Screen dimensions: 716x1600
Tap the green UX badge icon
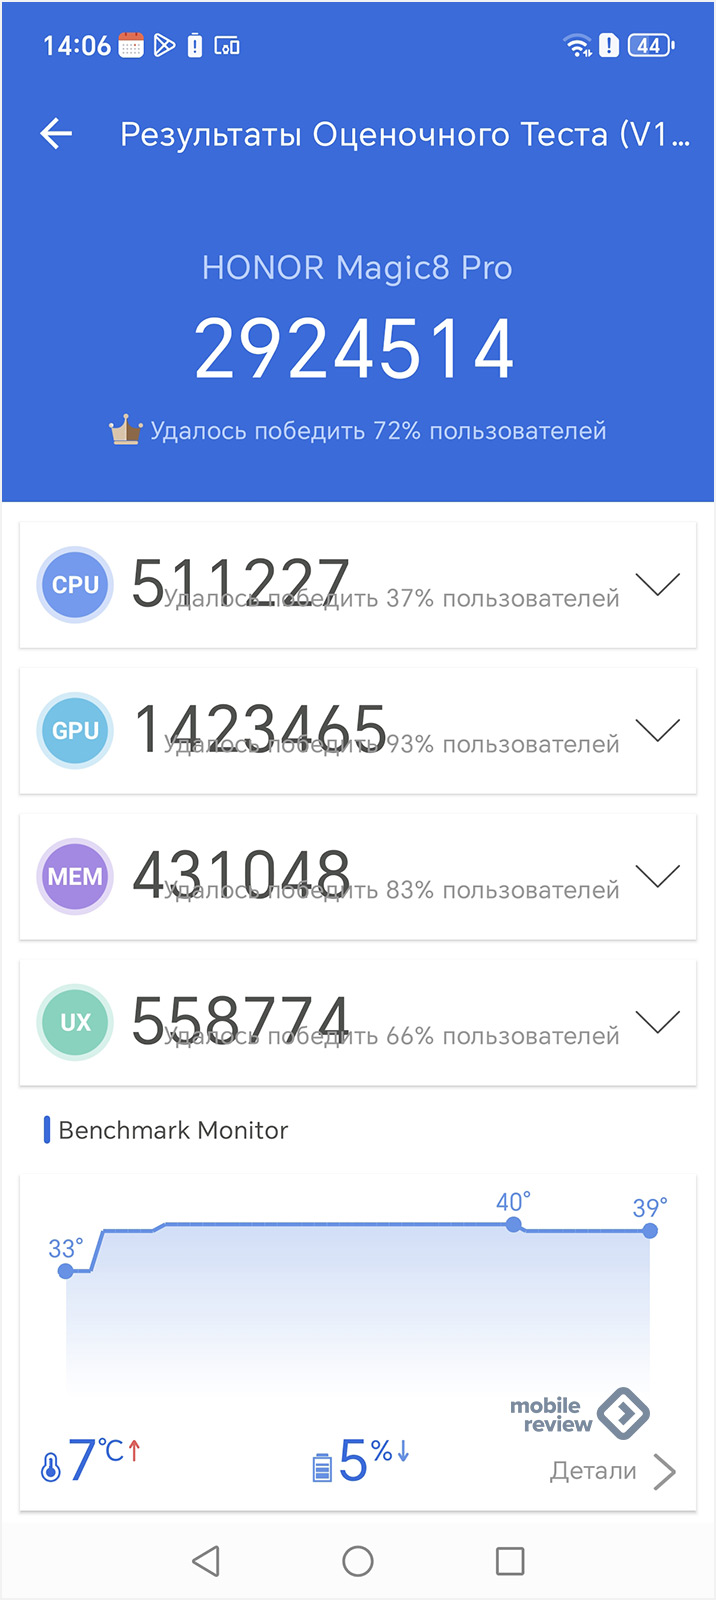(75, 1023)
